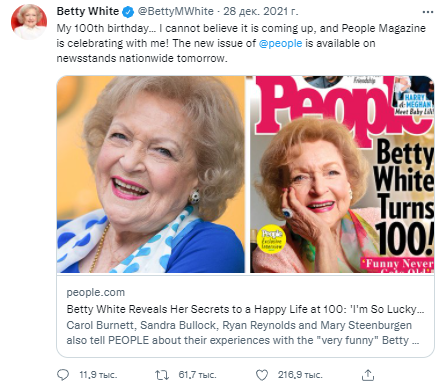View the left smiling portrait photo

[x=151, y=174]
